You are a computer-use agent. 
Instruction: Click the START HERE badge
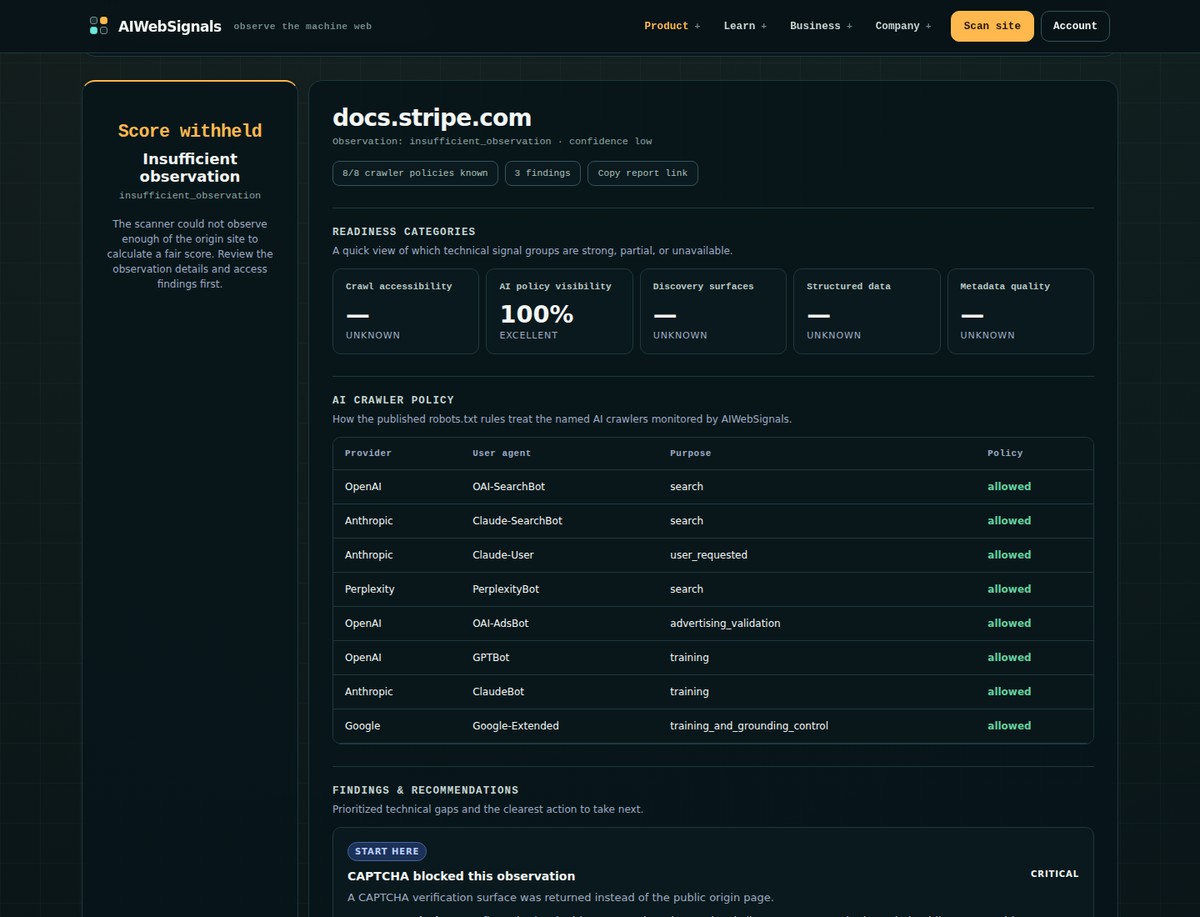[387, 851]
